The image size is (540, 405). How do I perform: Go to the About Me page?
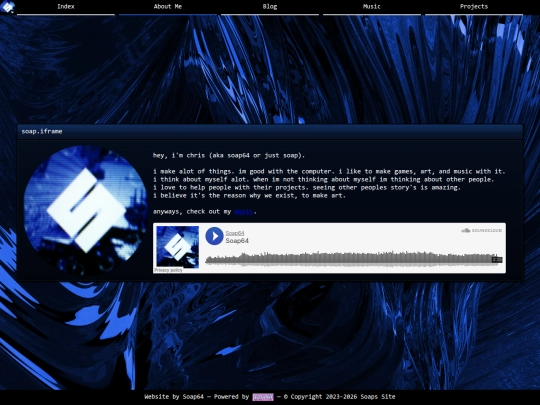[168, 7]
